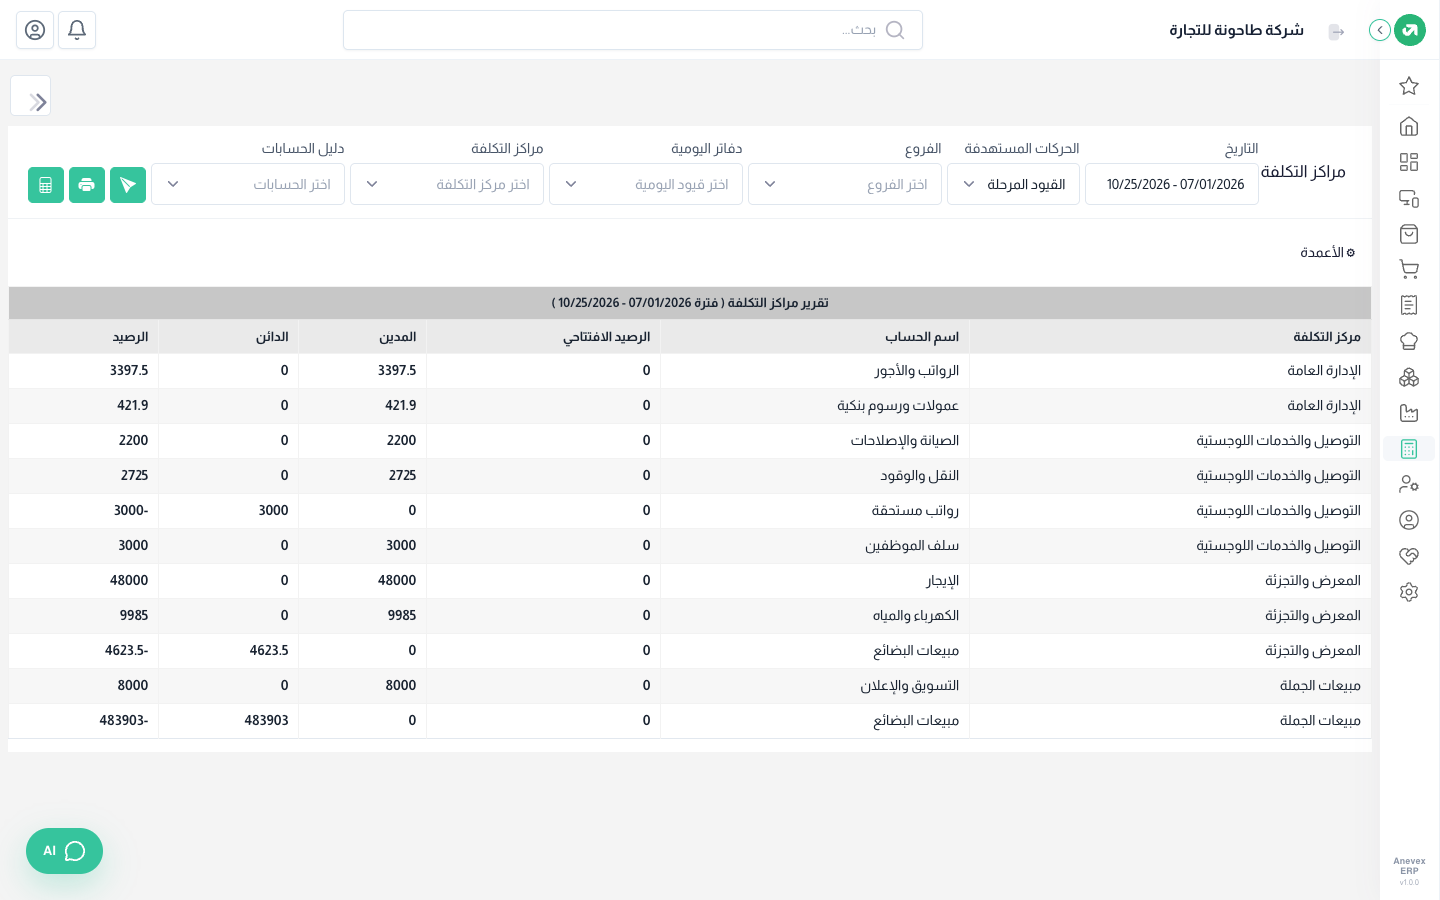Click the date range field 10/25/2026 - 07/01/2026
This screenshot has height=900, width=1440.
pos(1172,184)
